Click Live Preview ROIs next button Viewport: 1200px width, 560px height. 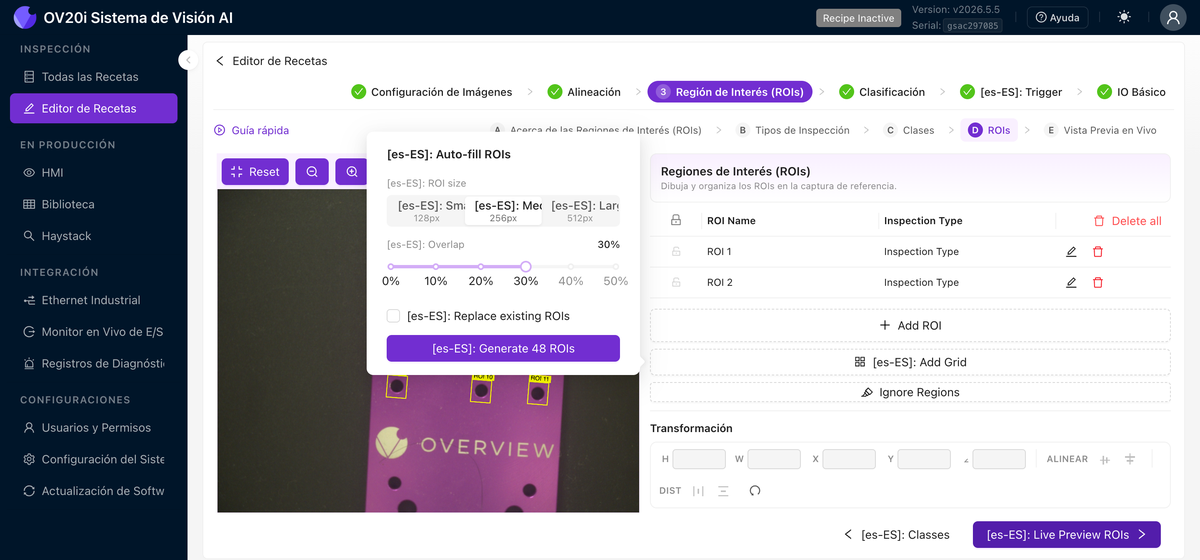1066,535
